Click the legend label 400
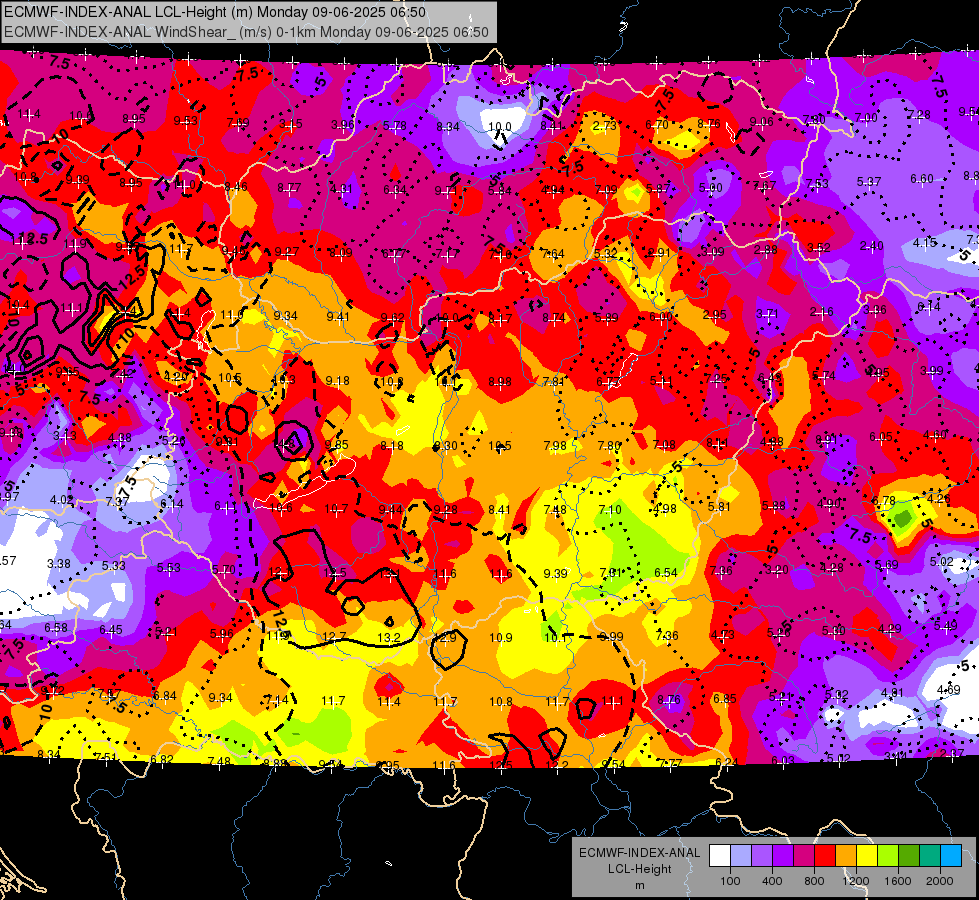The height and width of the screenshot is (900, 979). point(772,881)
